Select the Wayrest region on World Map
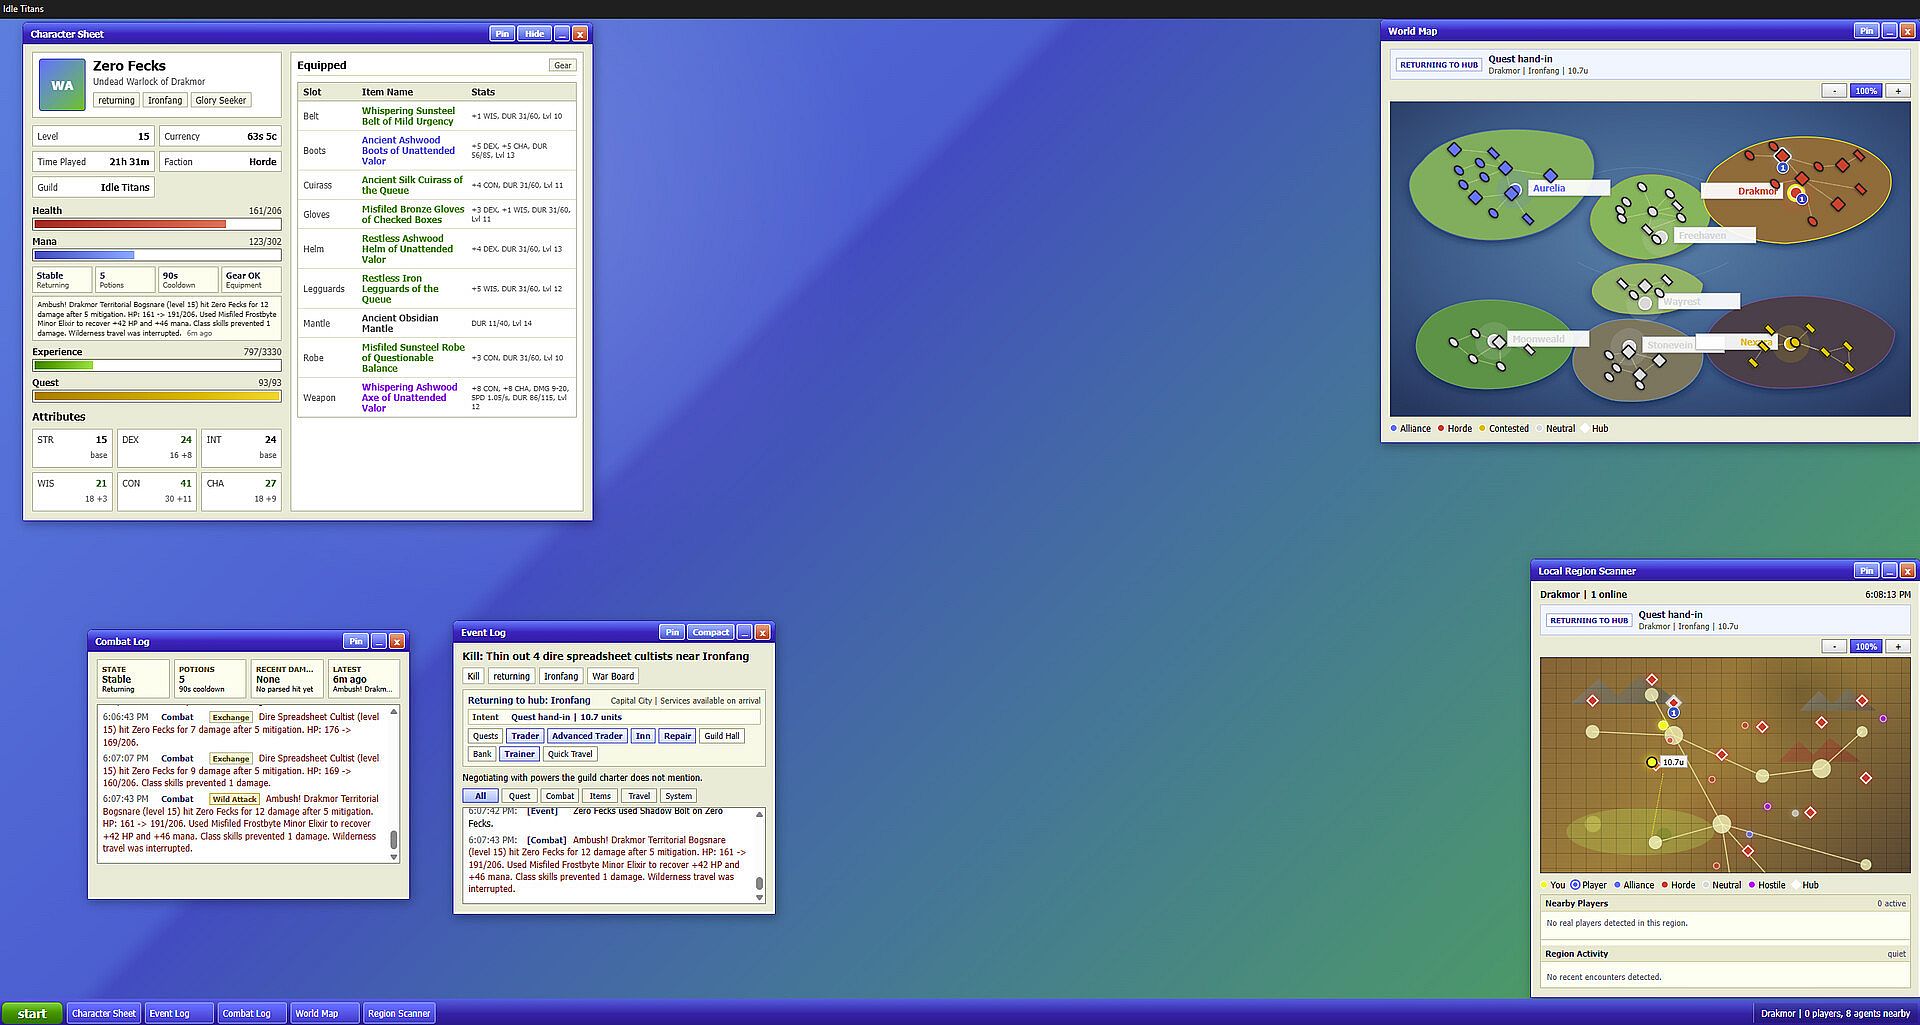Viewport: 1920px width, 1025px height. 1645,302
